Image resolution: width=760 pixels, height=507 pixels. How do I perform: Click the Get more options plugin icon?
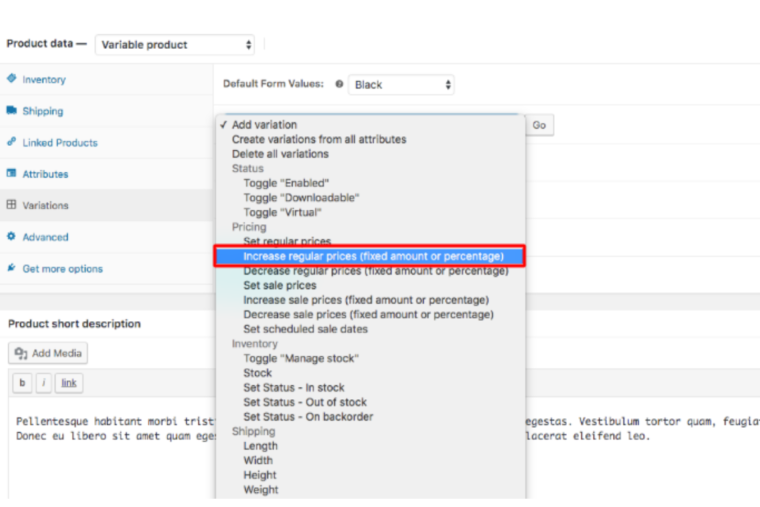pos(12,268)
